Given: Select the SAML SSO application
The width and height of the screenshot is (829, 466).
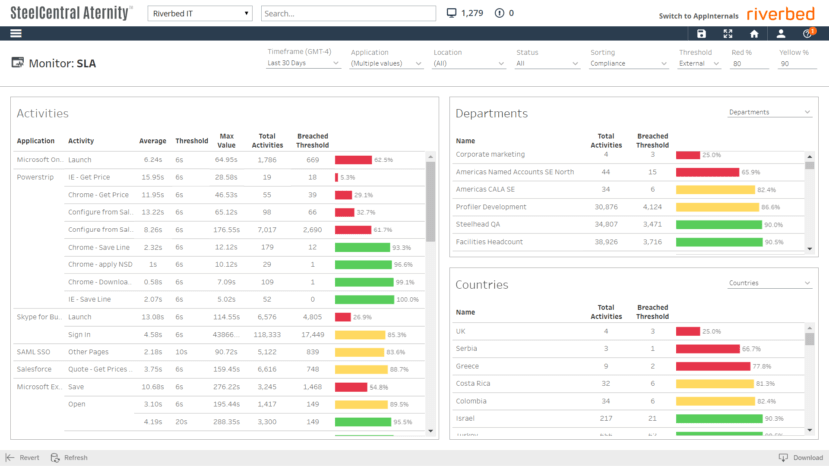Looking at the screenshot, I should pos(33,352).
